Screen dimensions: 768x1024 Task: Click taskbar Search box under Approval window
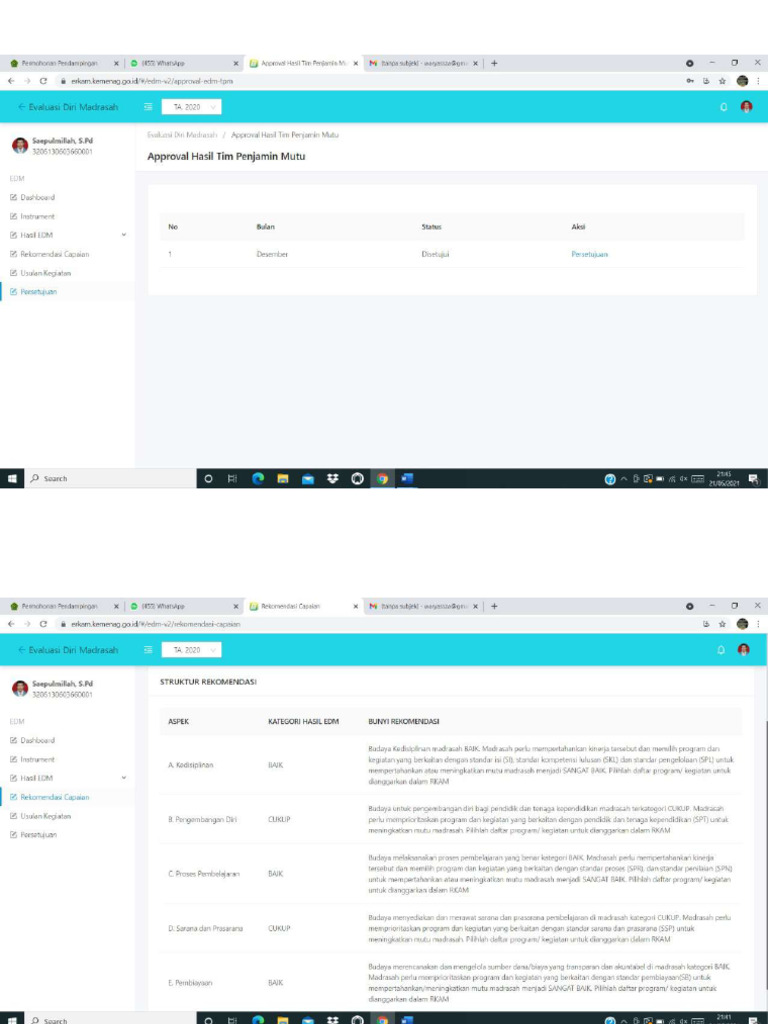(x=110, y=478)
